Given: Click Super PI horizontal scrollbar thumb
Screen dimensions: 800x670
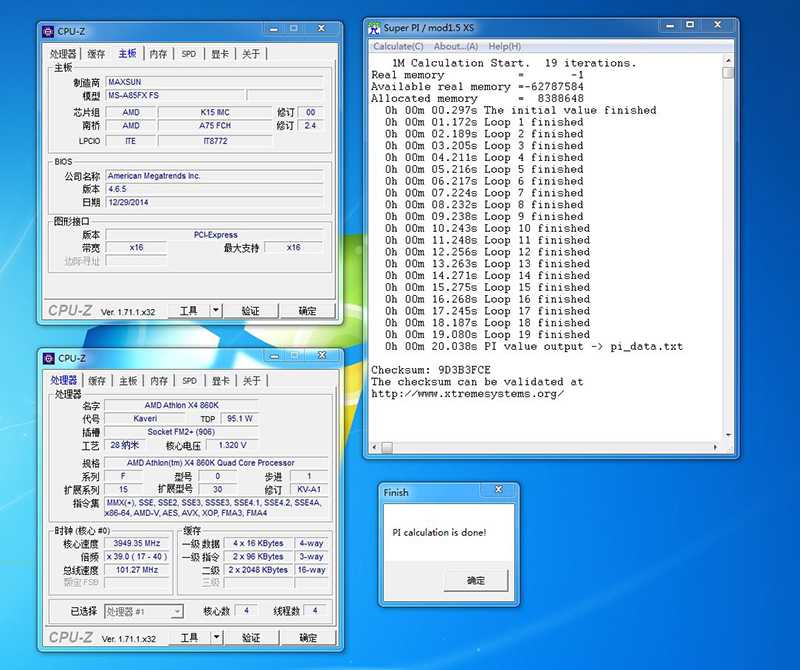Looking at the screenshot, I should 387,448.
